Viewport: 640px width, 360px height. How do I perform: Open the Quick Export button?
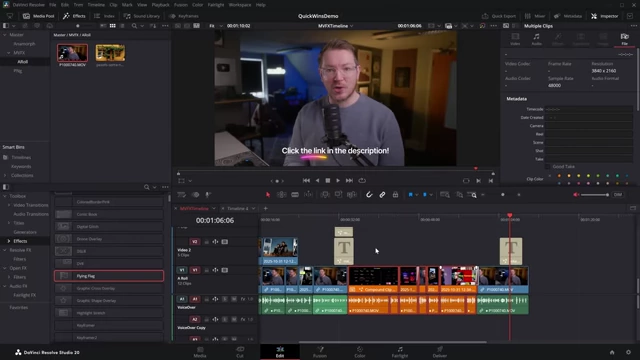point(499,16)
